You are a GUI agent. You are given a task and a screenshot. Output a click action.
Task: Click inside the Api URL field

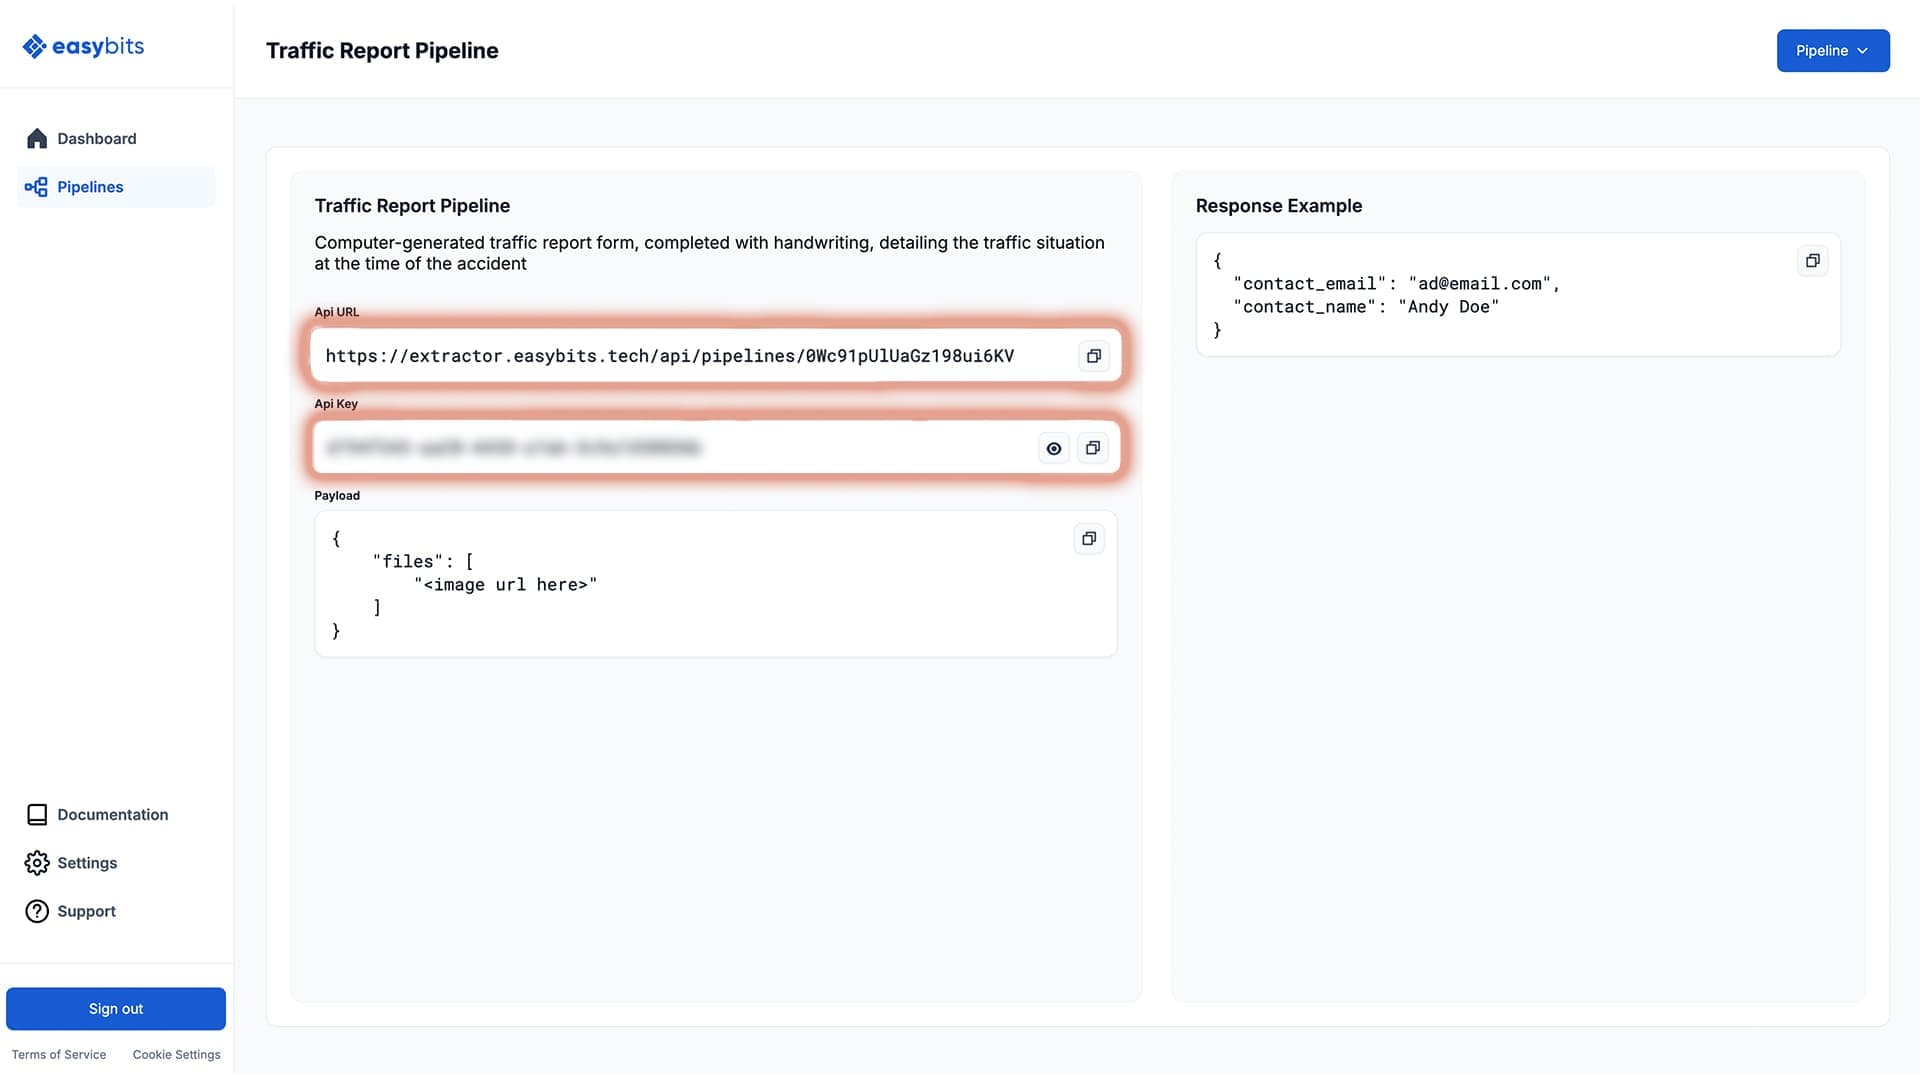coord(669,356)
